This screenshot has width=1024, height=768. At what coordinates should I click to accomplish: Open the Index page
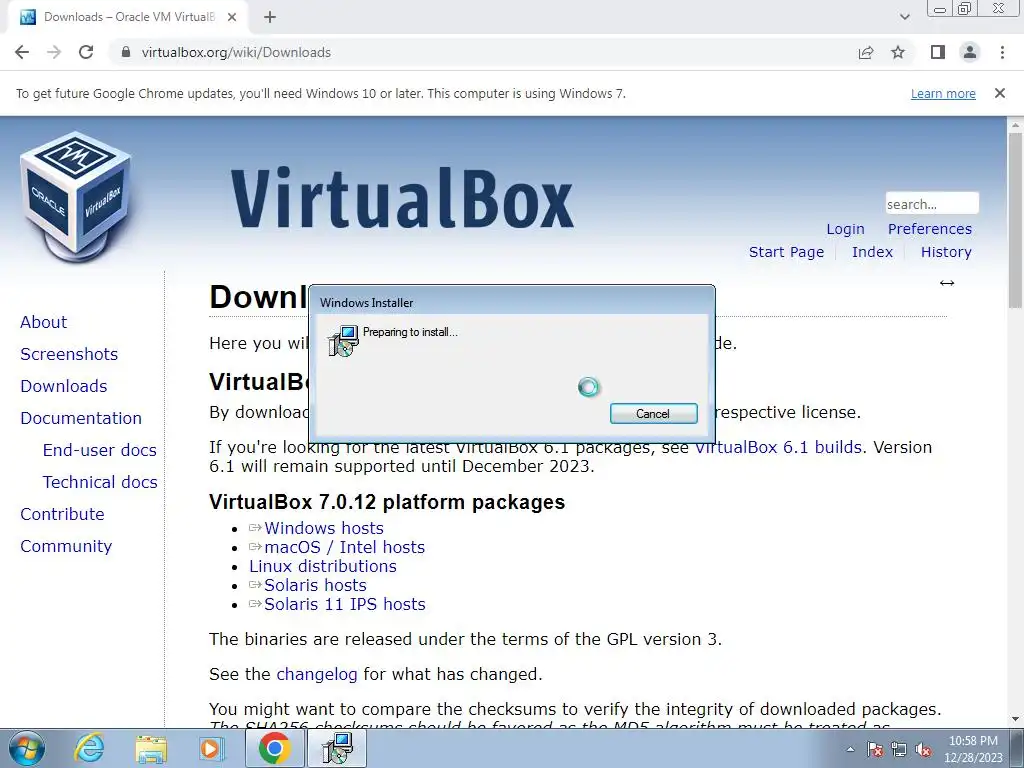872,252
